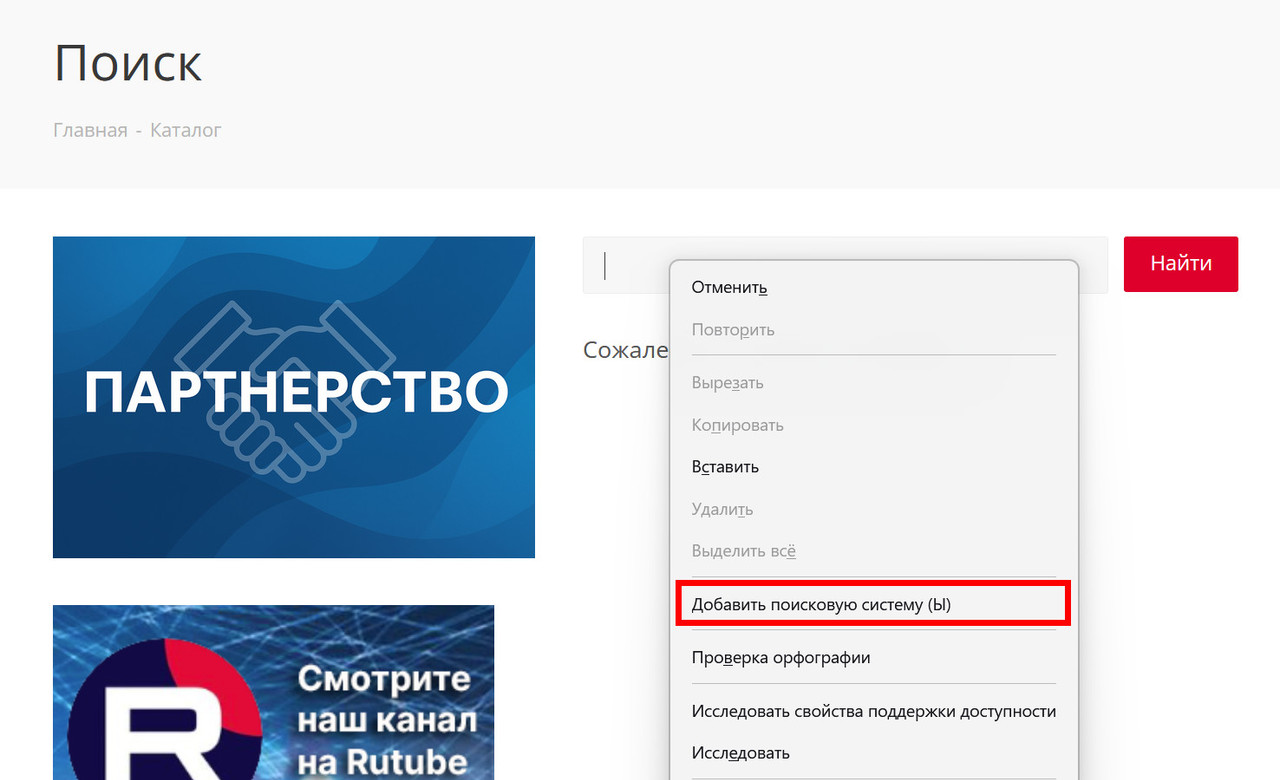The image size is (1280, 780).
Task: Open the "Каталог" breadcrumb link
Action: click(x=185, y=130)
